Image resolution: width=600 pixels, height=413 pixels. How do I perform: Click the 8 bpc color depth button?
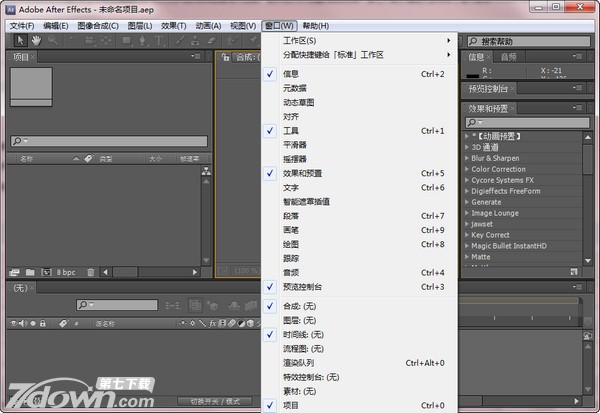pos(66,271)
